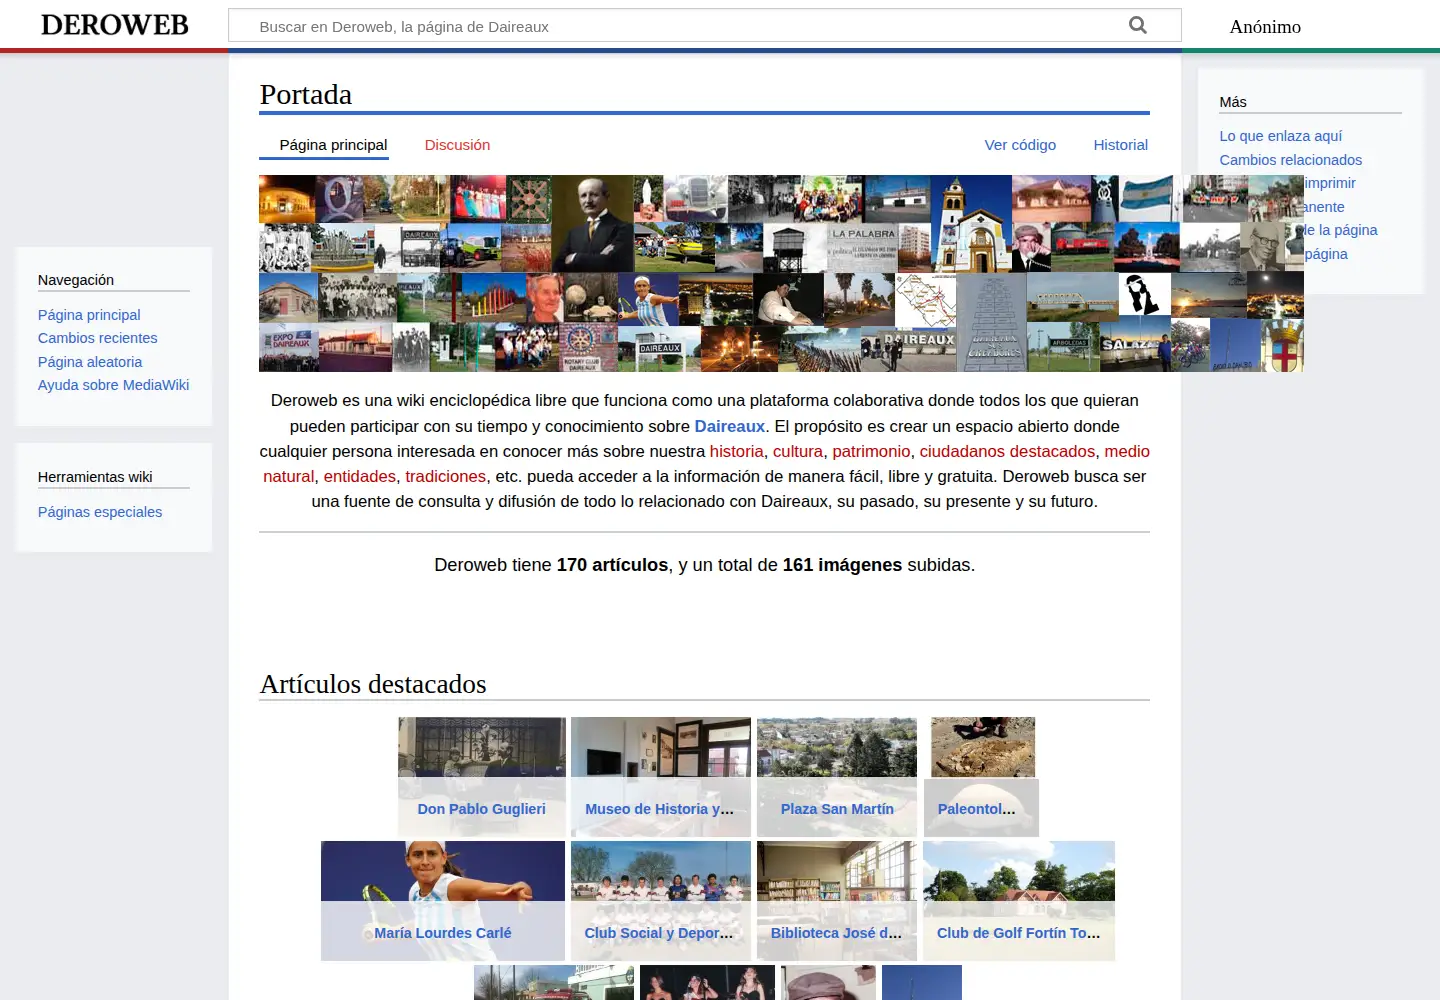Open Páginas especiales under Herramientas wiki
The width and height of the screenshot is (1440, 1000).
pyautogui.click(x=100, y=512)
